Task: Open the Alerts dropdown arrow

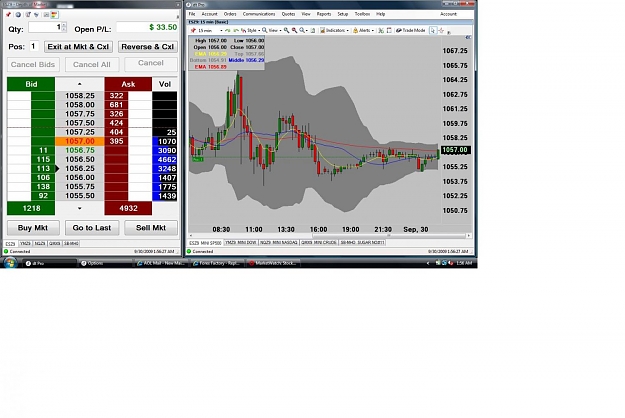Action: (373, 31)
